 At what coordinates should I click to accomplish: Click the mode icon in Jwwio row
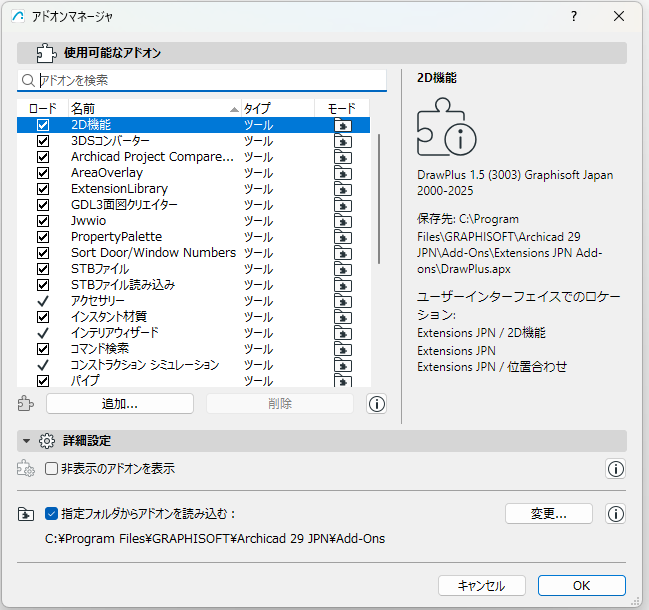pyautogui.click(x=343, y=221)
